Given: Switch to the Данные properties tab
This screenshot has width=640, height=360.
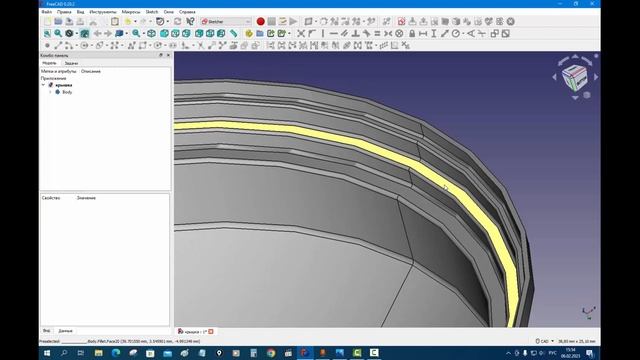Looking at the screenshot, I should point(65,331).
